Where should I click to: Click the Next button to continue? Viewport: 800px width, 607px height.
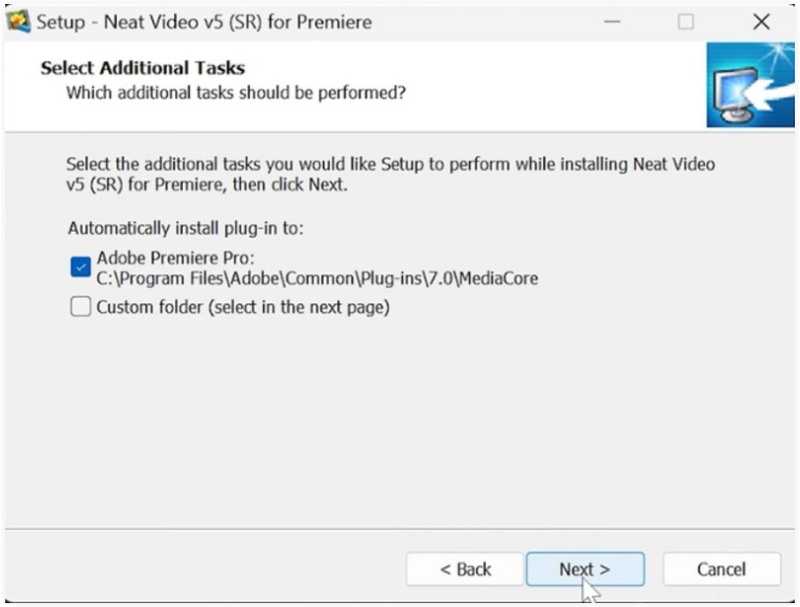click(x=584, y=569)
